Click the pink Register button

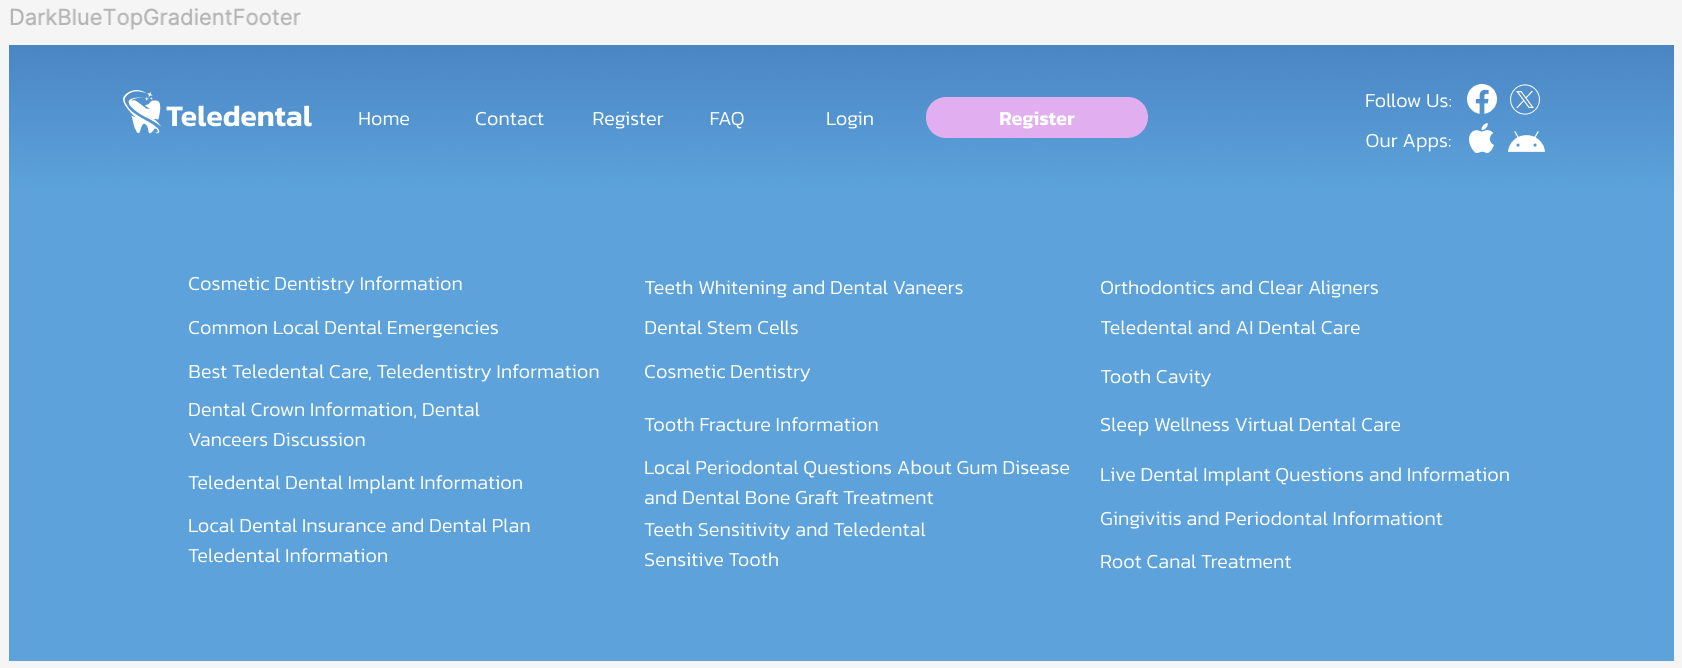point(1037,118)
